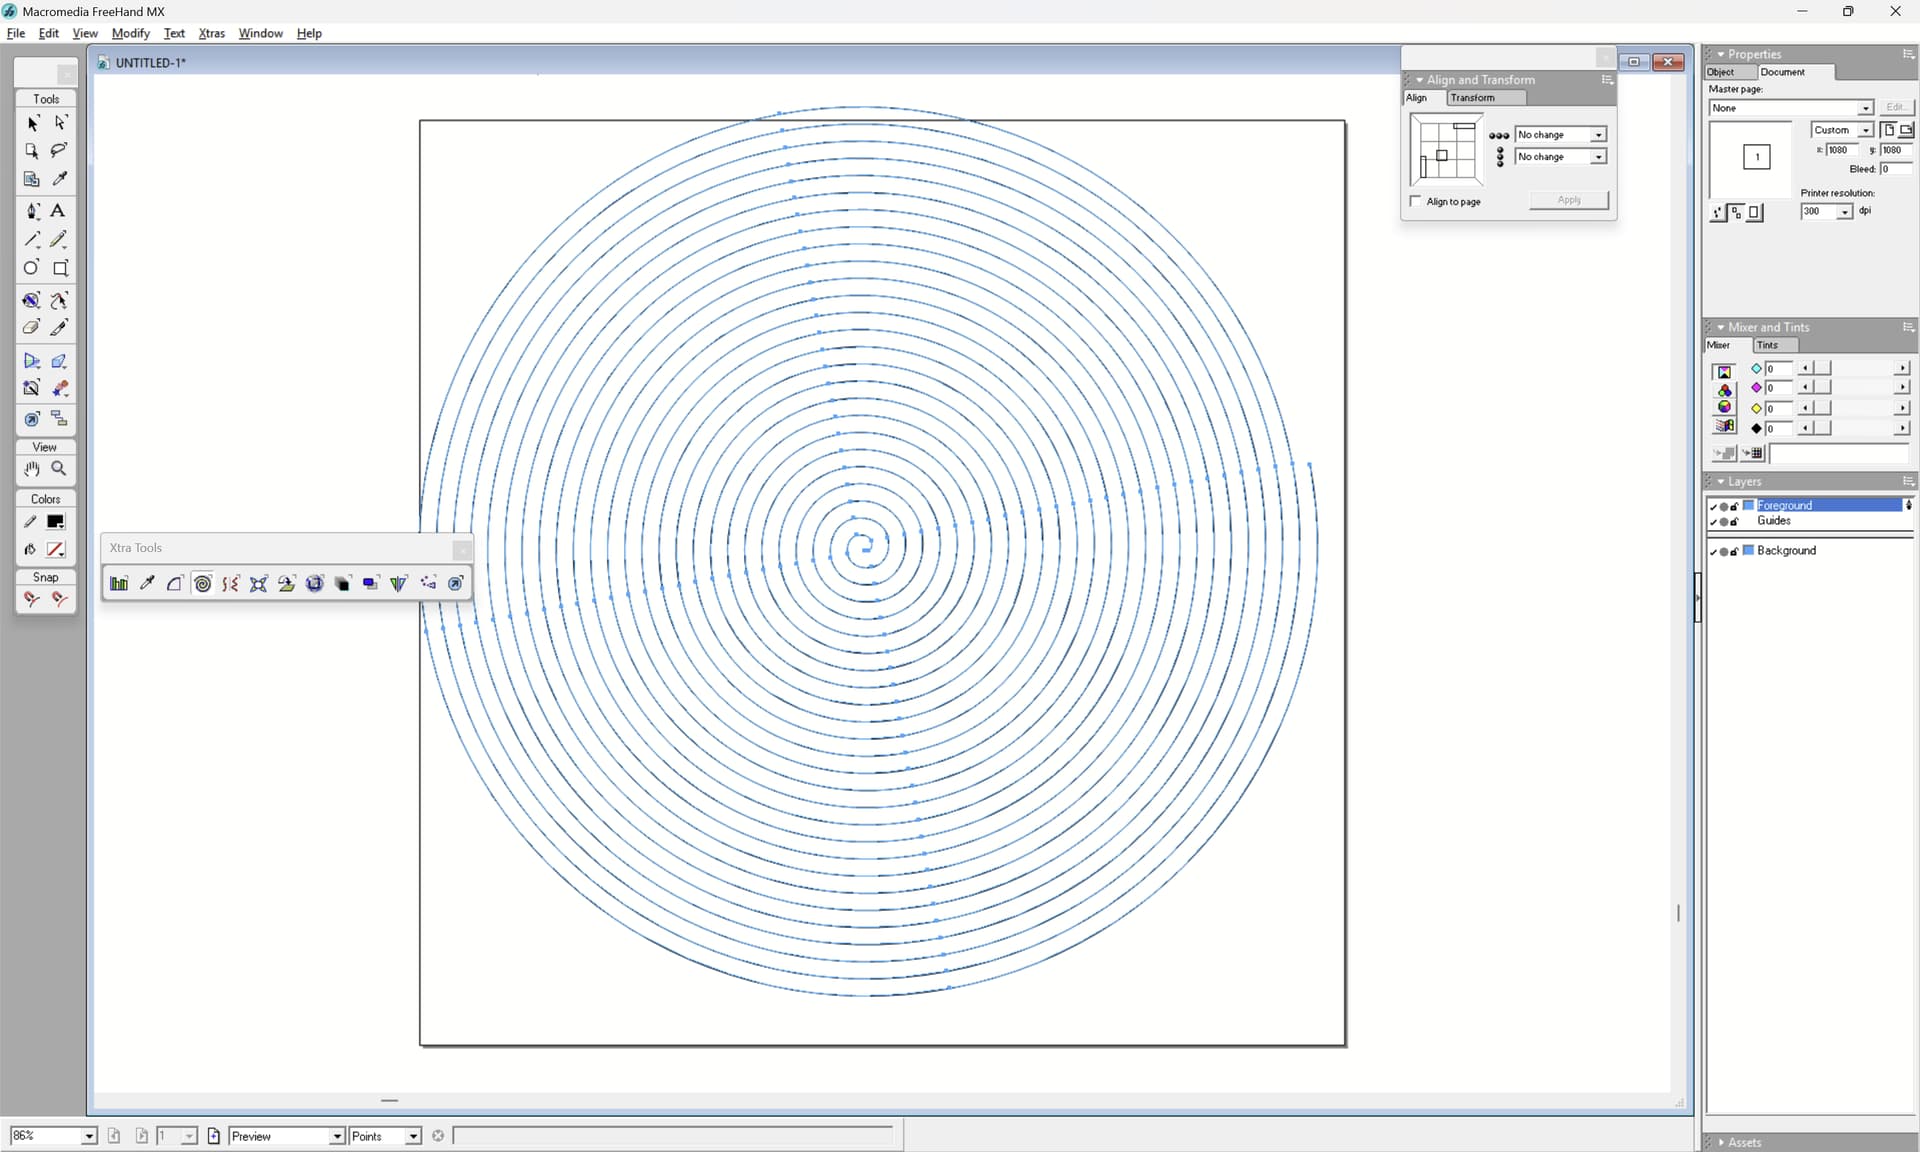Open Layers panel options menu

pyautogui.click(x=1908, y=482)
